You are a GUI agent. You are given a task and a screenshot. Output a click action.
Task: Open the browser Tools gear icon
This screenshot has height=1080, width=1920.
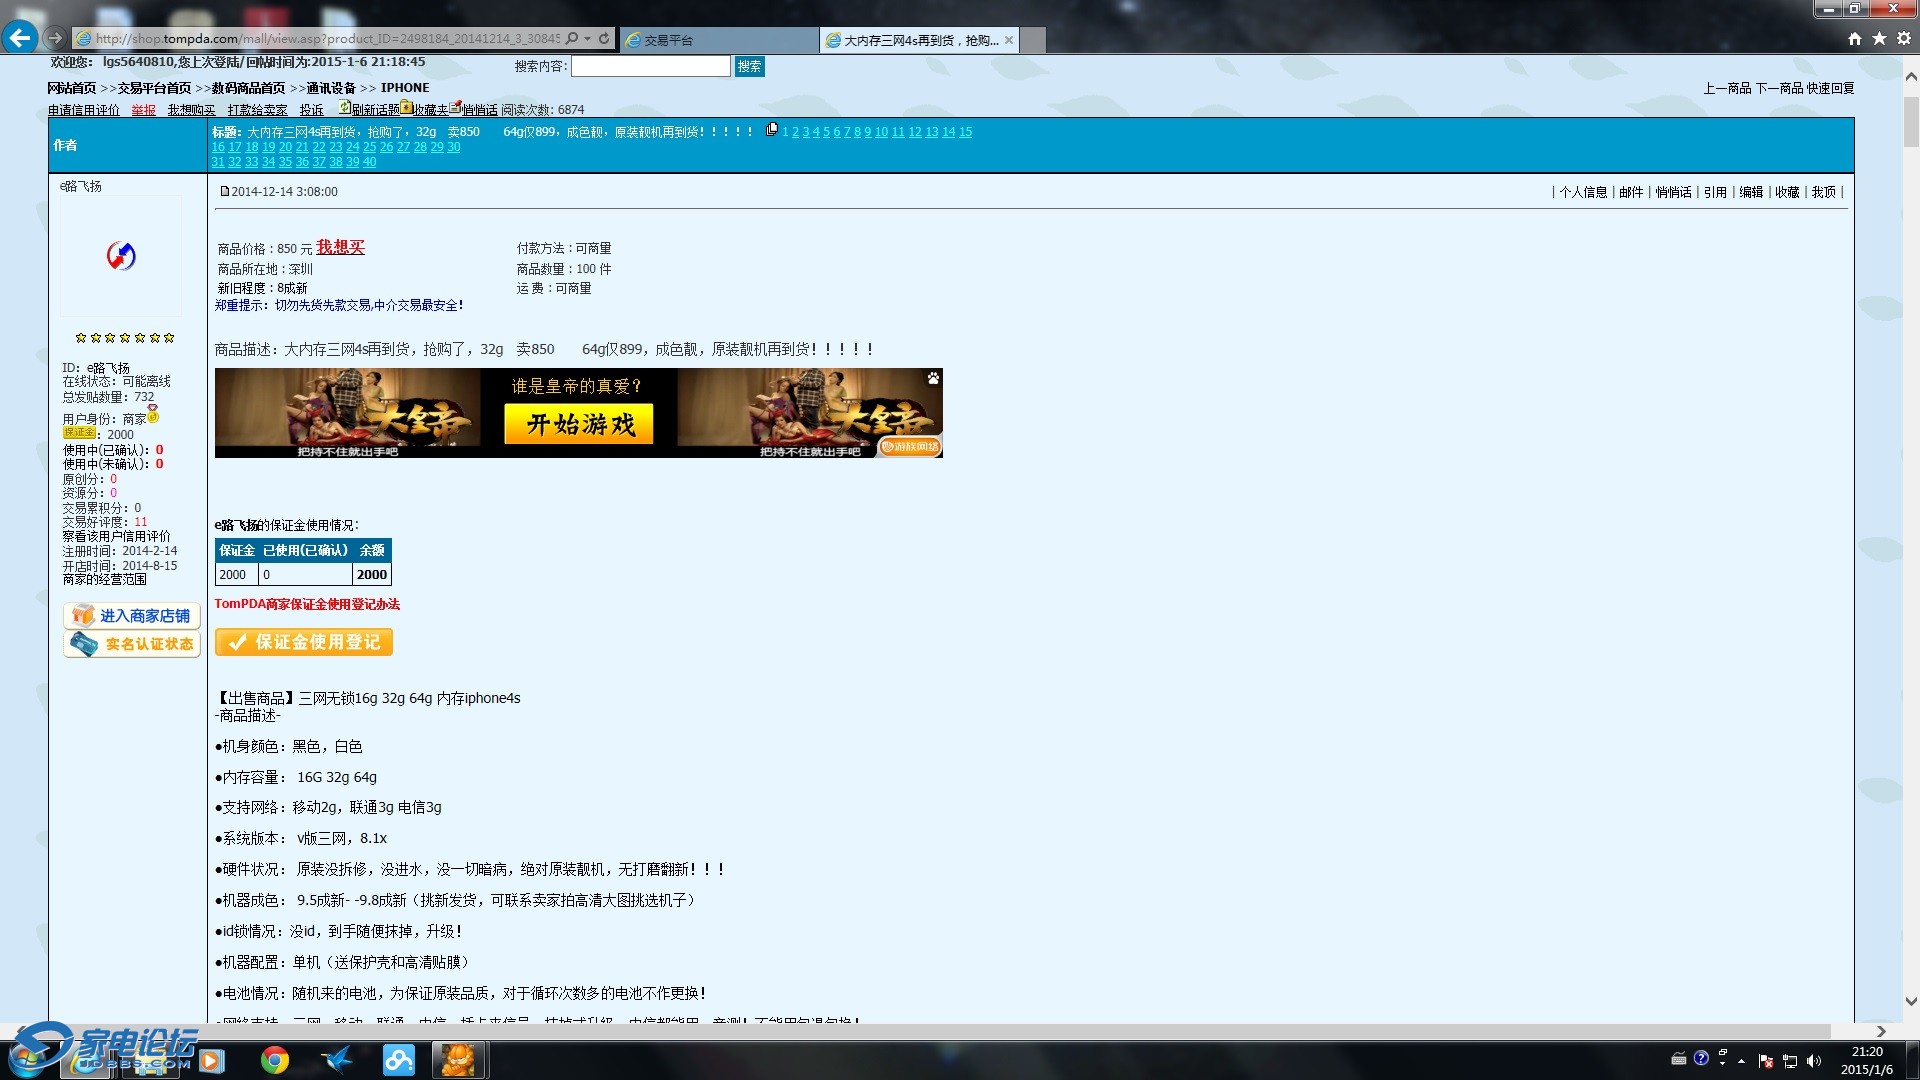click(x=1904, y=38)
